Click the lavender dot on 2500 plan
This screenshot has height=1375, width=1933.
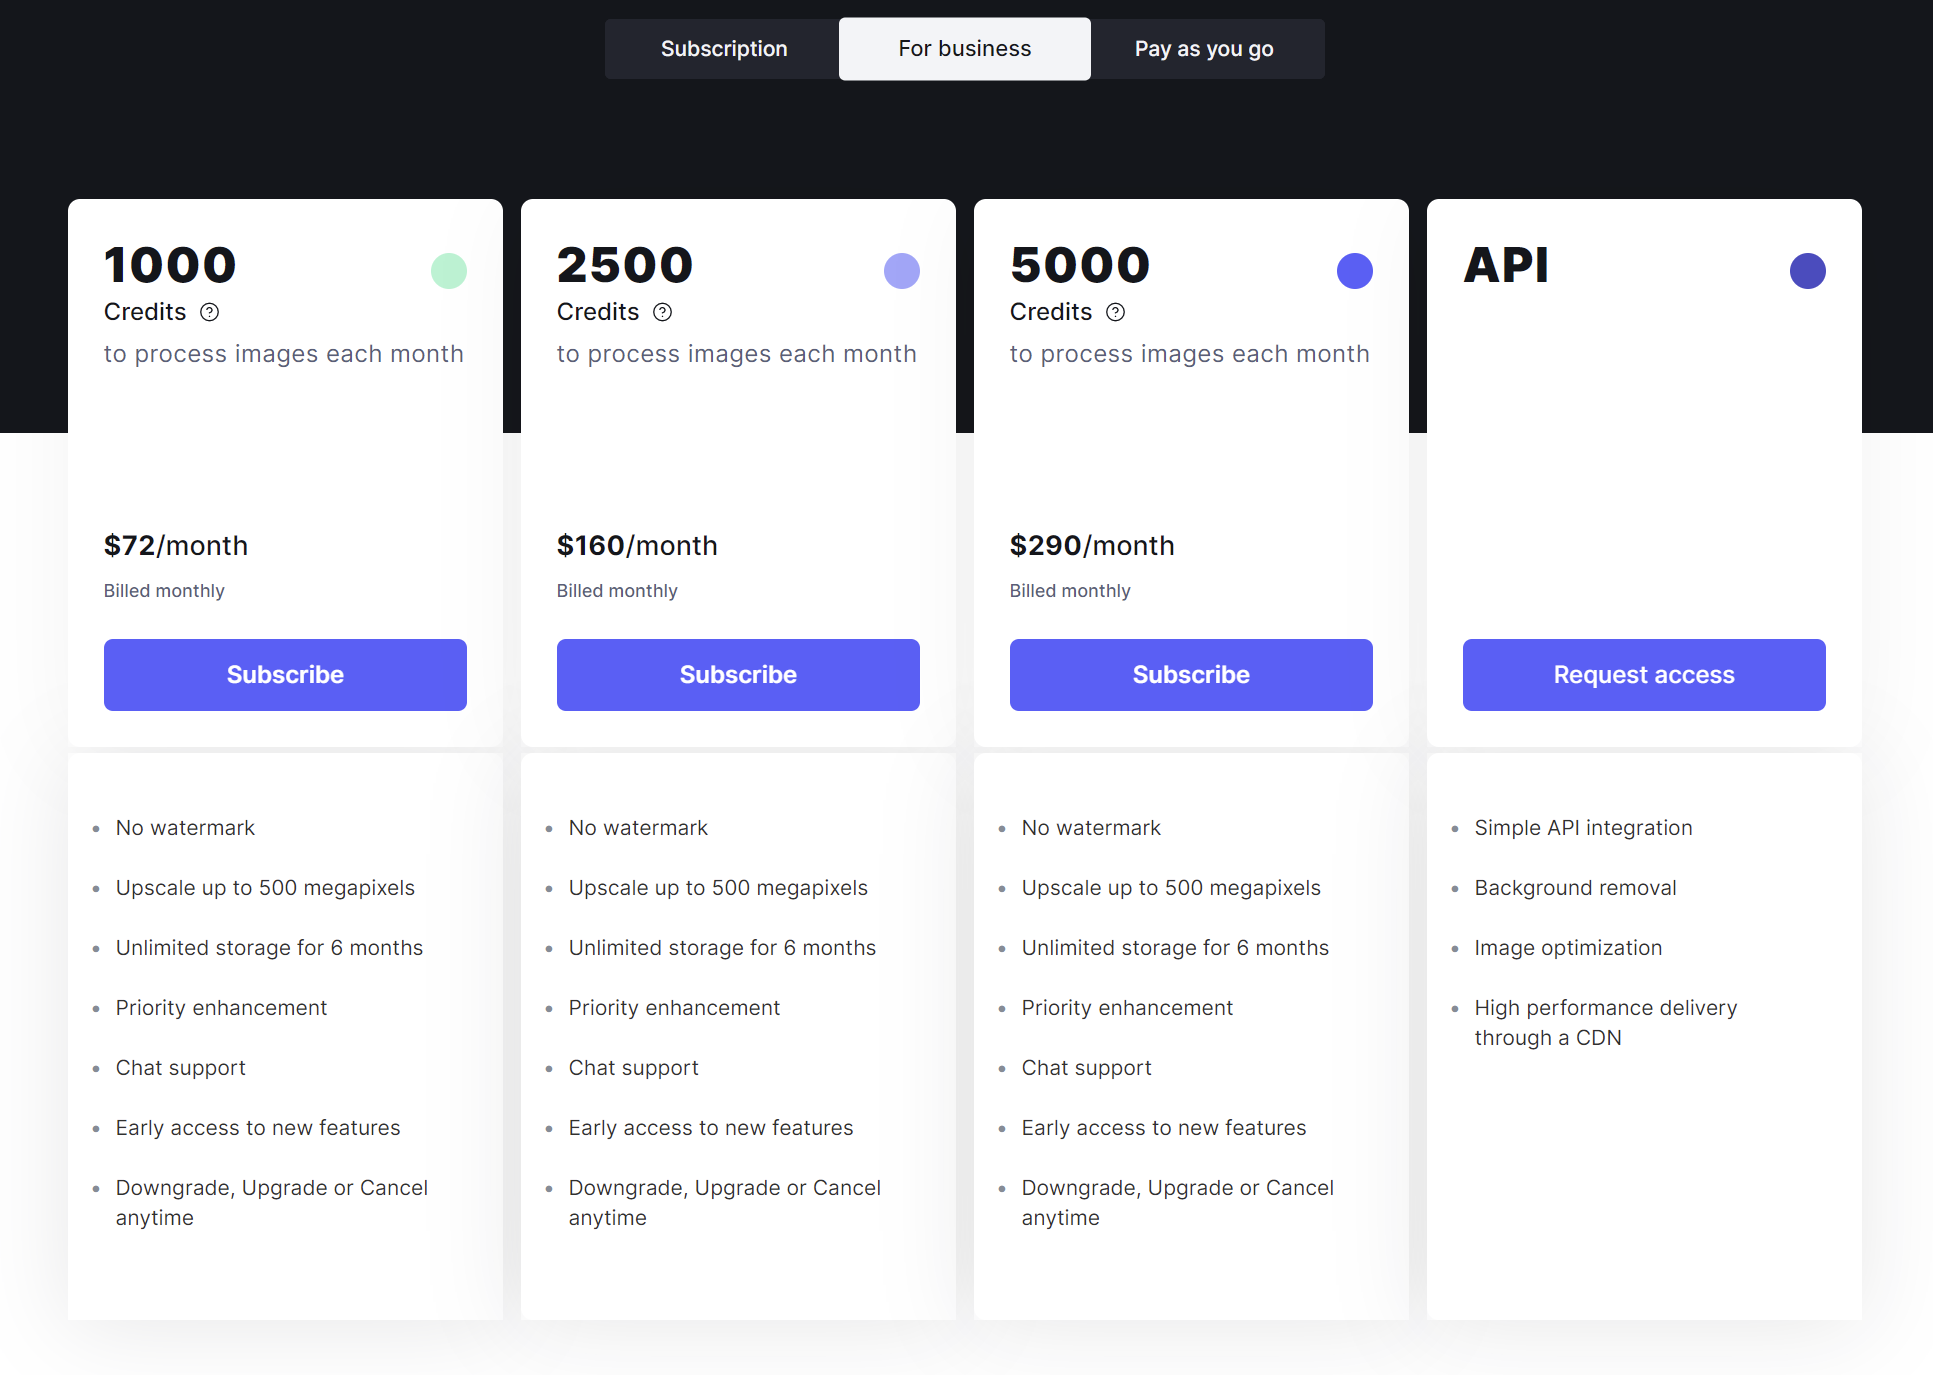coord(902,271)
